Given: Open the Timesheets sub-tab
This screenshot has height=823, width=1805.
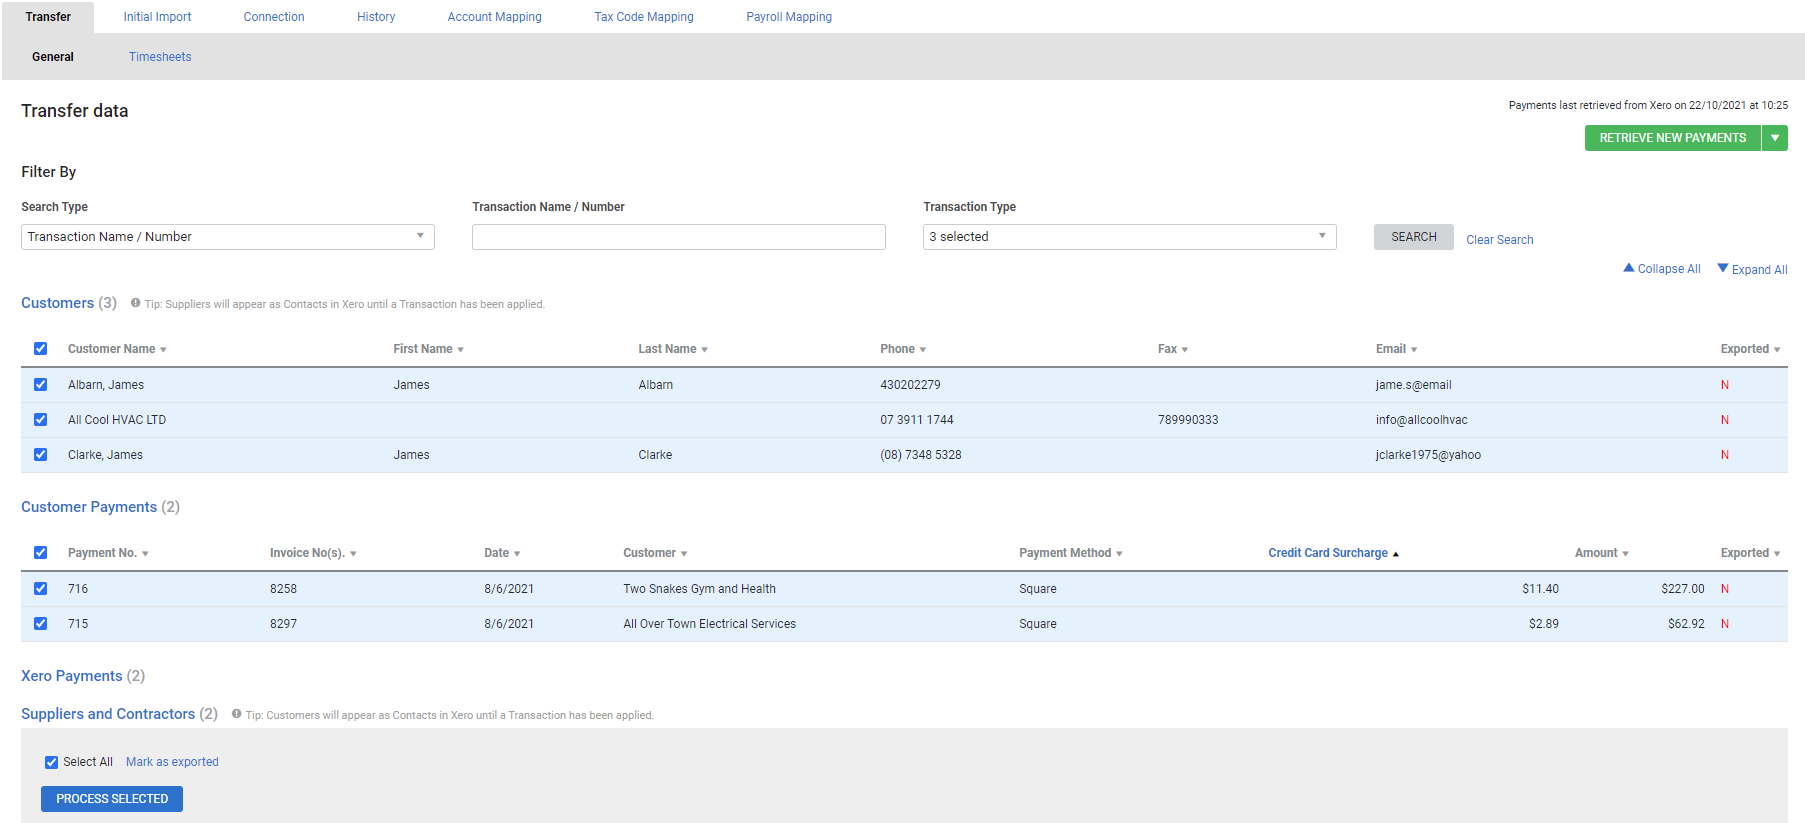Looking at the screenshot, I should pos(160,57).
